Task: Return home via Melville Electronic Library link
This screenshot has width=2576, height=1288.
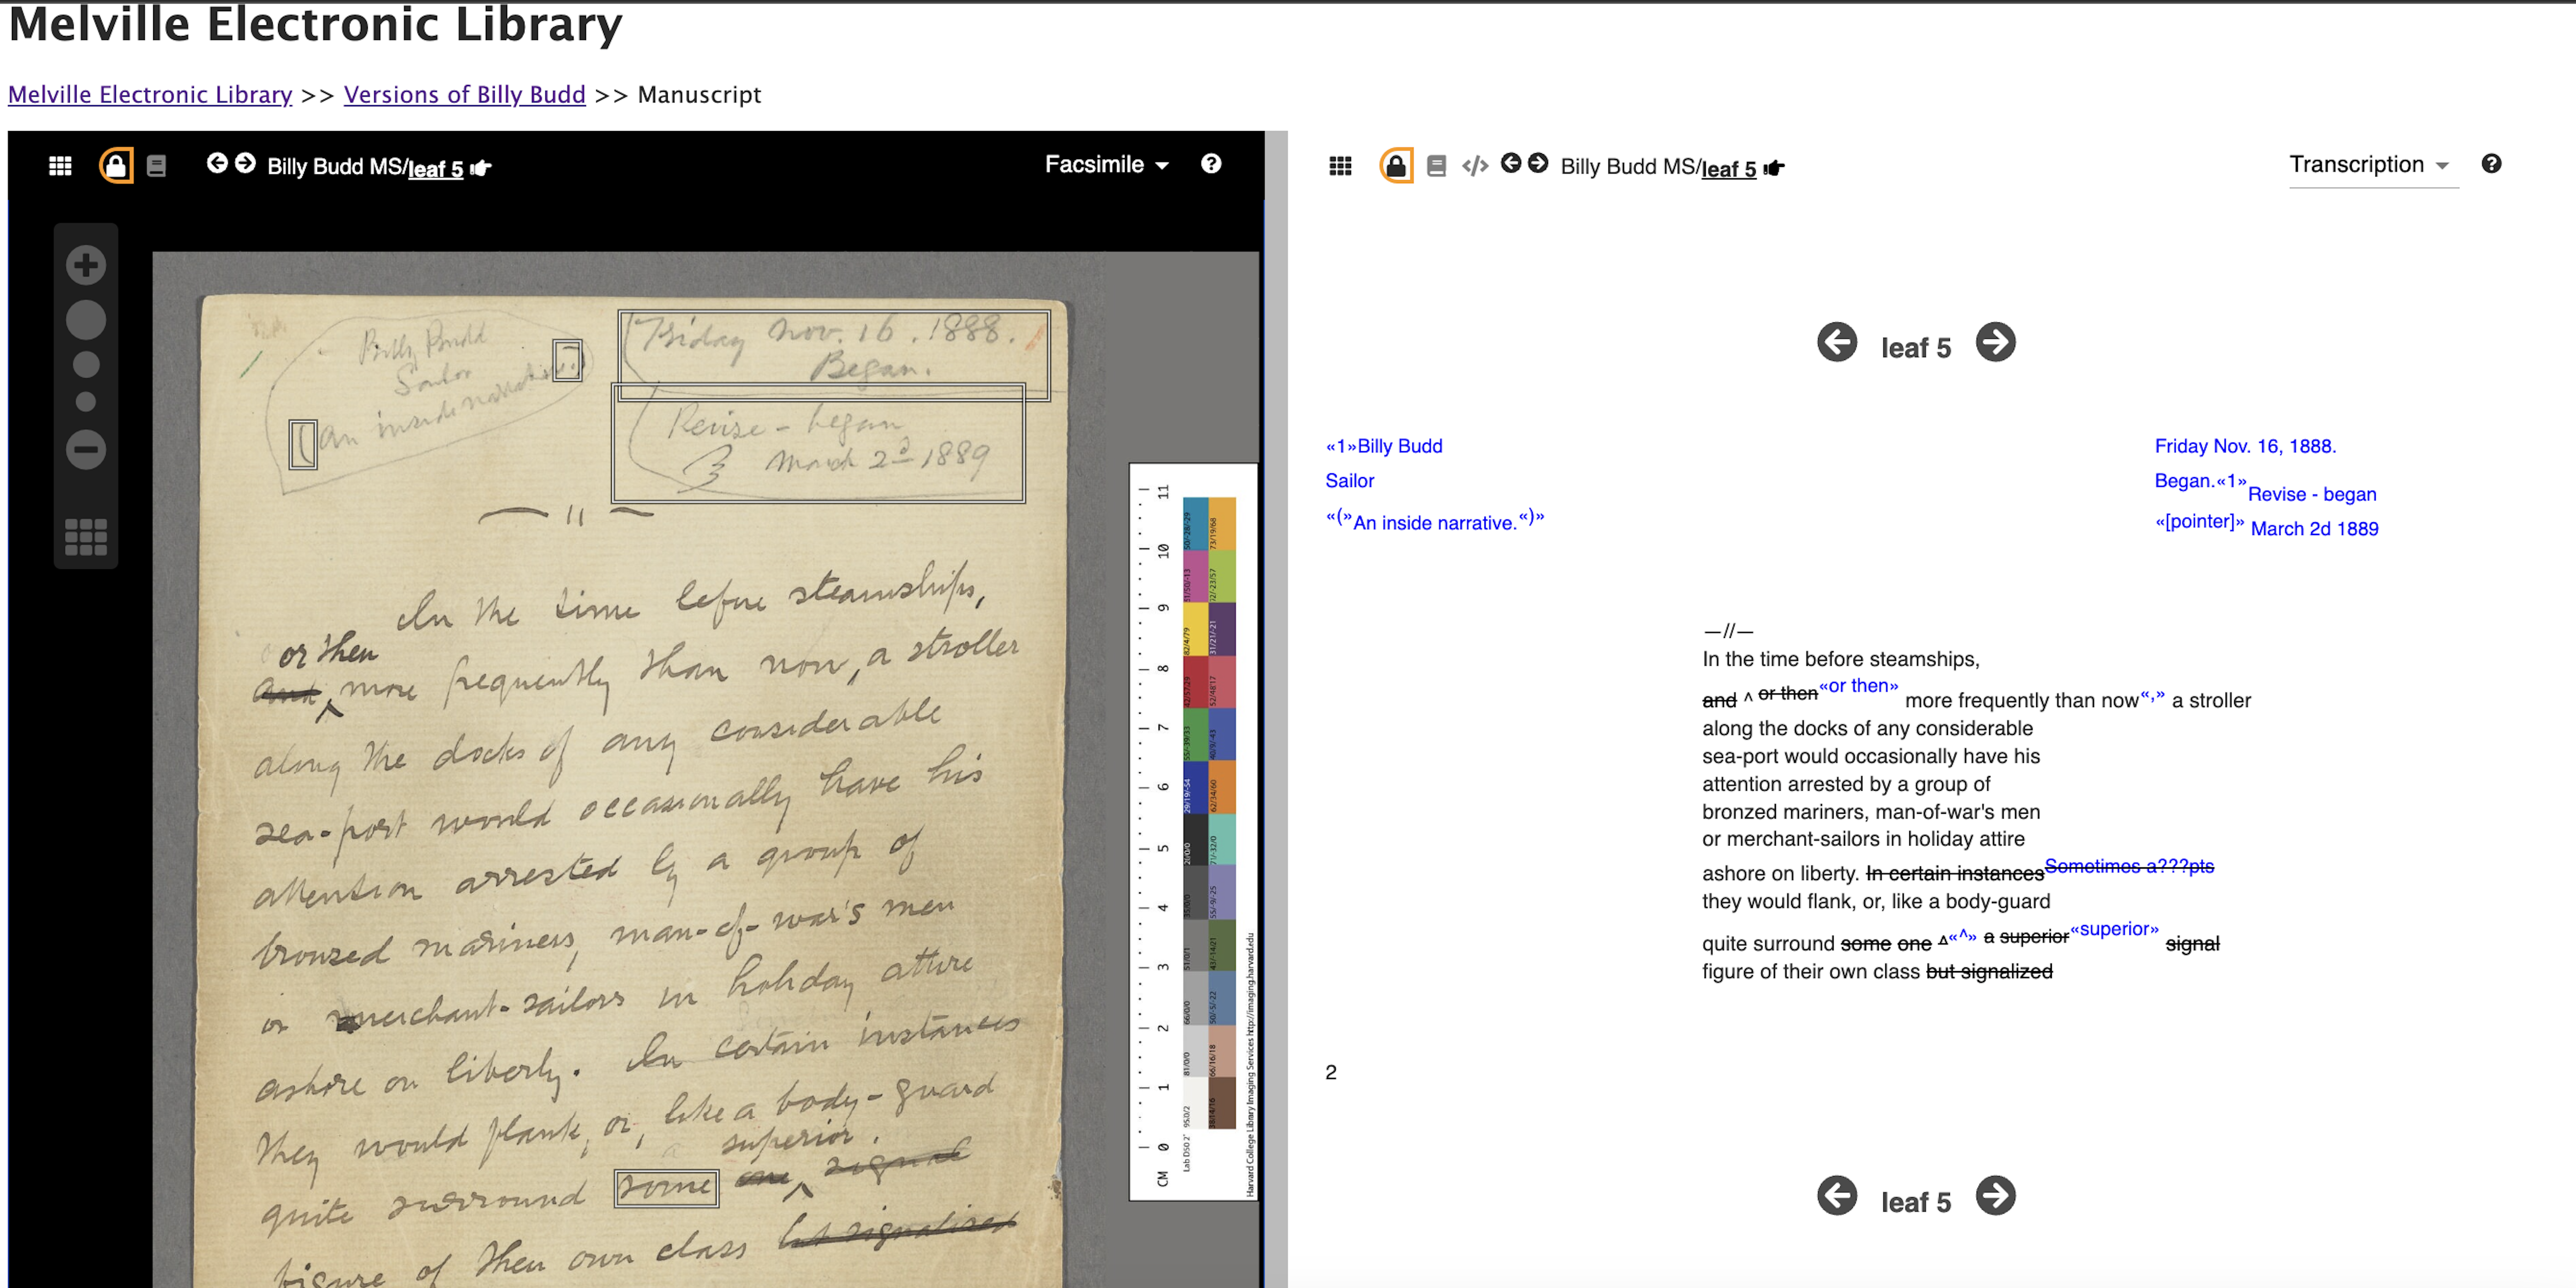Action: click(x=149, y=94)
